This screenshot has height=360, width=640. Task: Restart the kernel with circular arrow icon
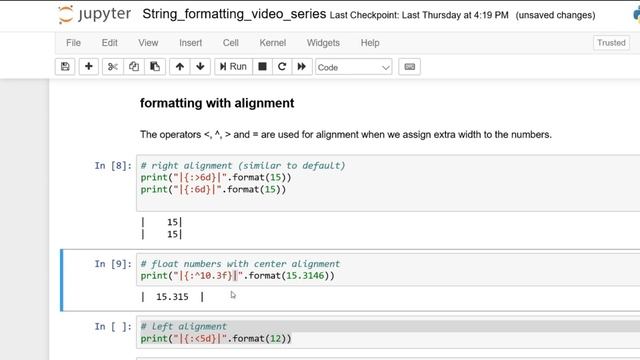click(x=282, y=67)
